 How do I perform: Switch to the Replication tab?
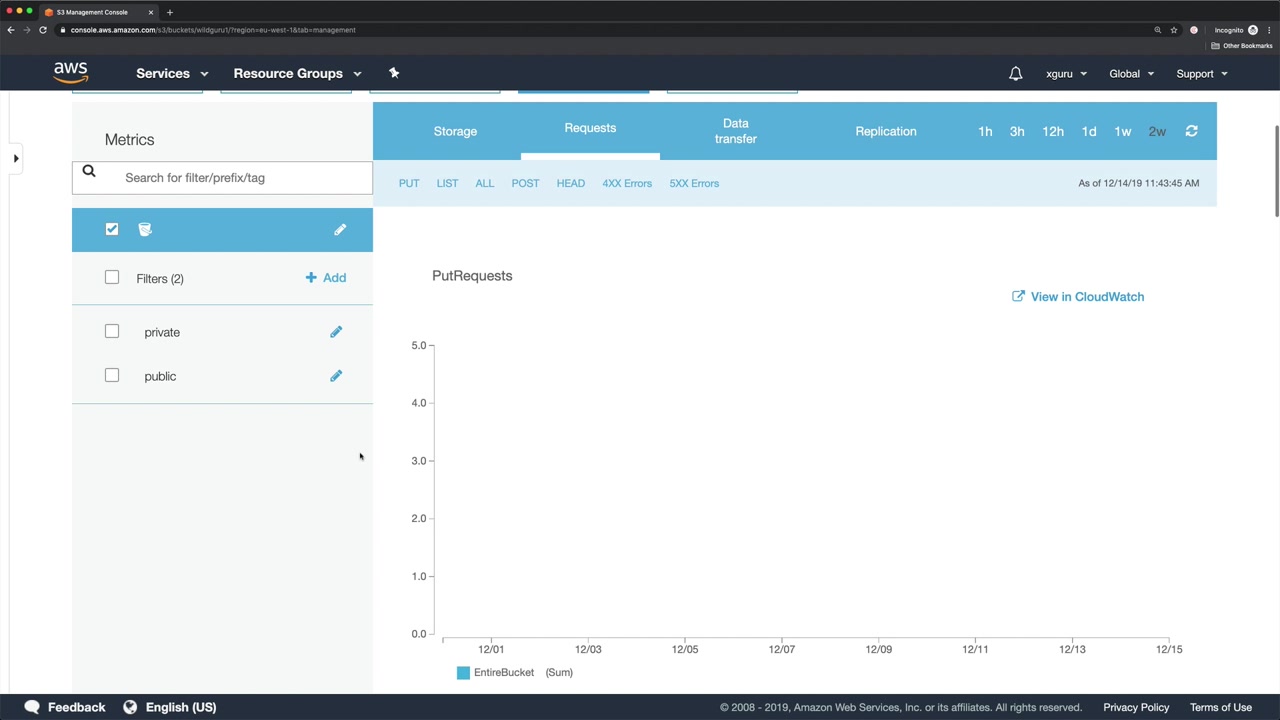885,131
